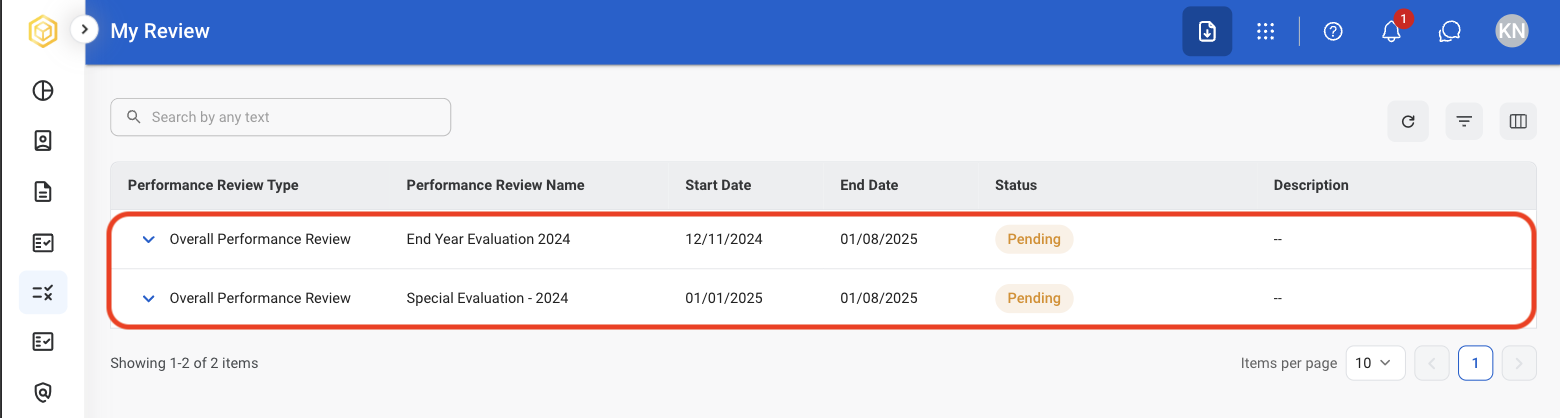
Task: Select the active review checklist sidebar icon
Action: (43, 293)
